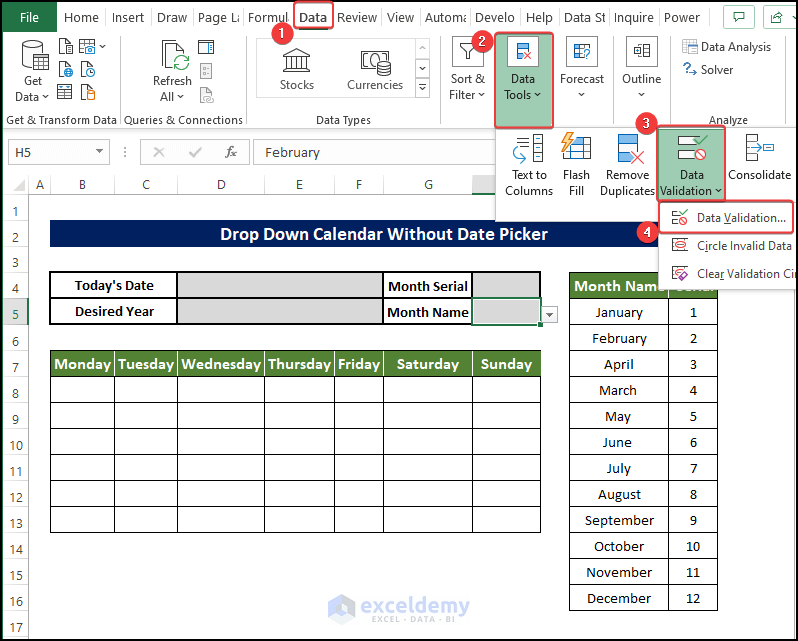
Task: Click the Enter checkmark formula bar icon
Action: (x=195, y=152)
